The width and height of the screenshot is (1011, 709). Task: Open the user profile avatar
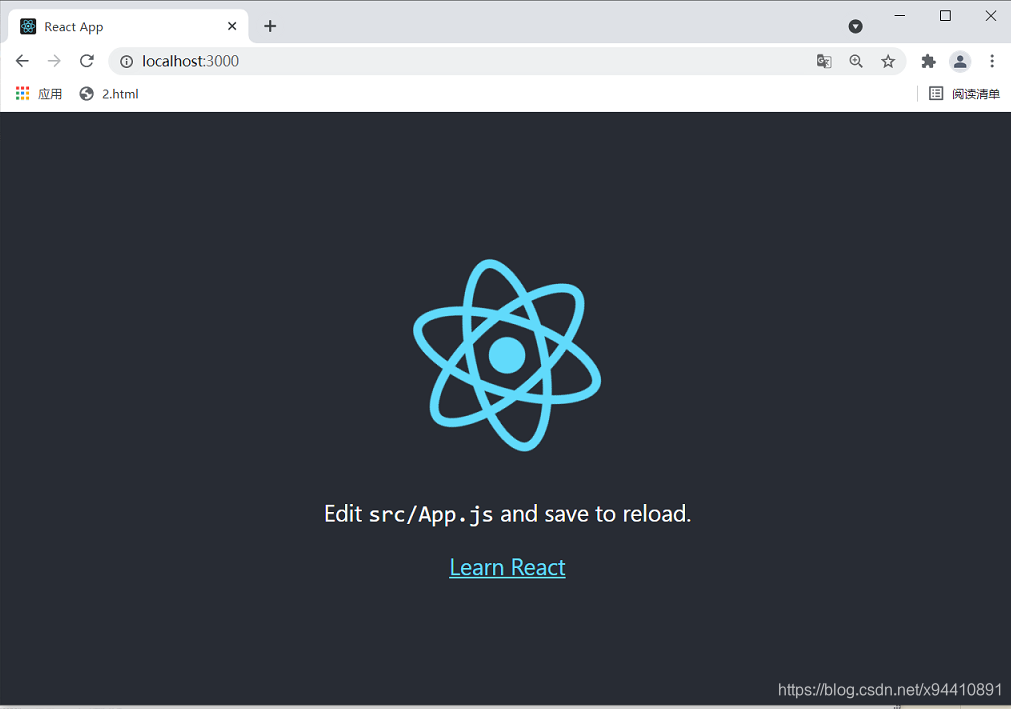960,61
